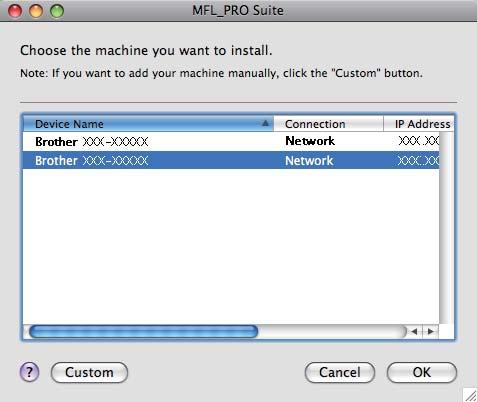Sort list by Device Name column
The width and height of the screenshot is (477, 402).
(x=148, y=124)
